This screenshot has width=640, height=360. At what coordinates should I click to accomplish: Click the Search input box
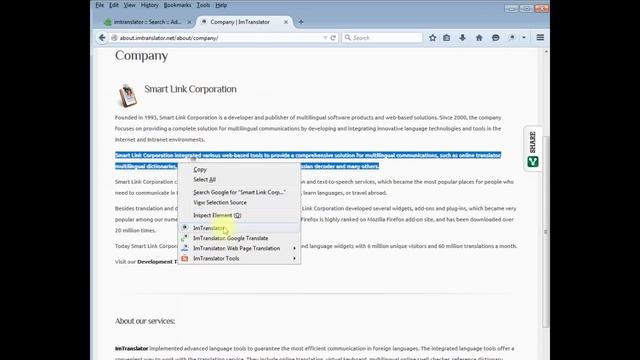tap(382, 38)
